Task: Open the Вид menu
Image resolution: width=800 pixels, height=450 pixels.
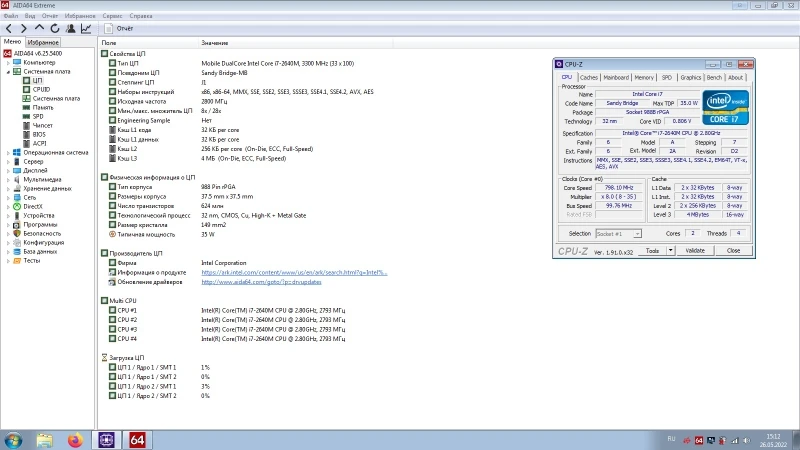Action: tap(30, 16)
